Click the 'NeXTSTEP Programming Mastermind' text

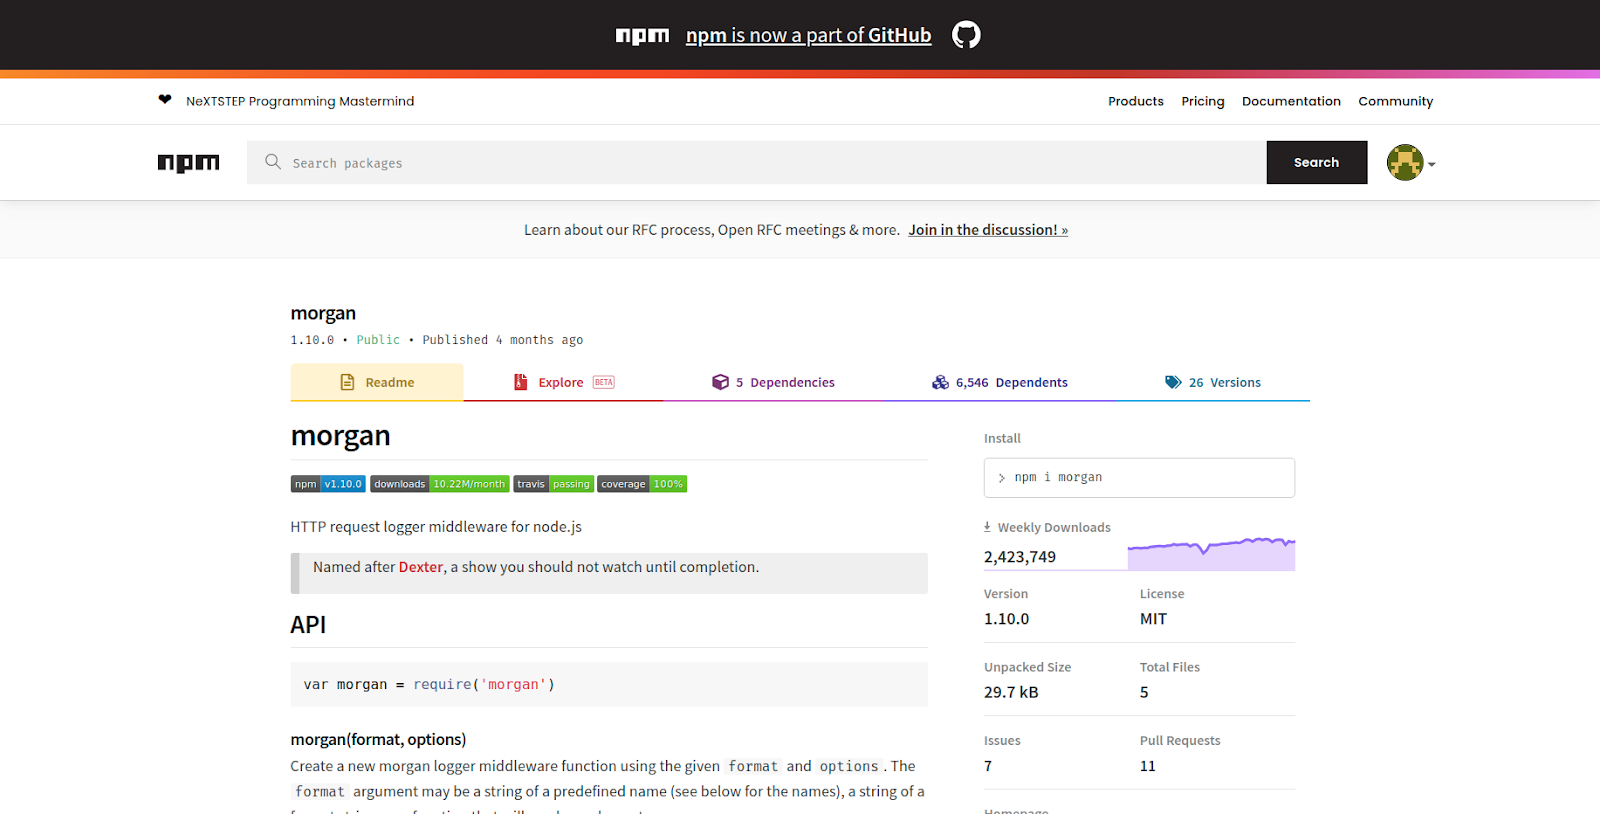[300, 101]
